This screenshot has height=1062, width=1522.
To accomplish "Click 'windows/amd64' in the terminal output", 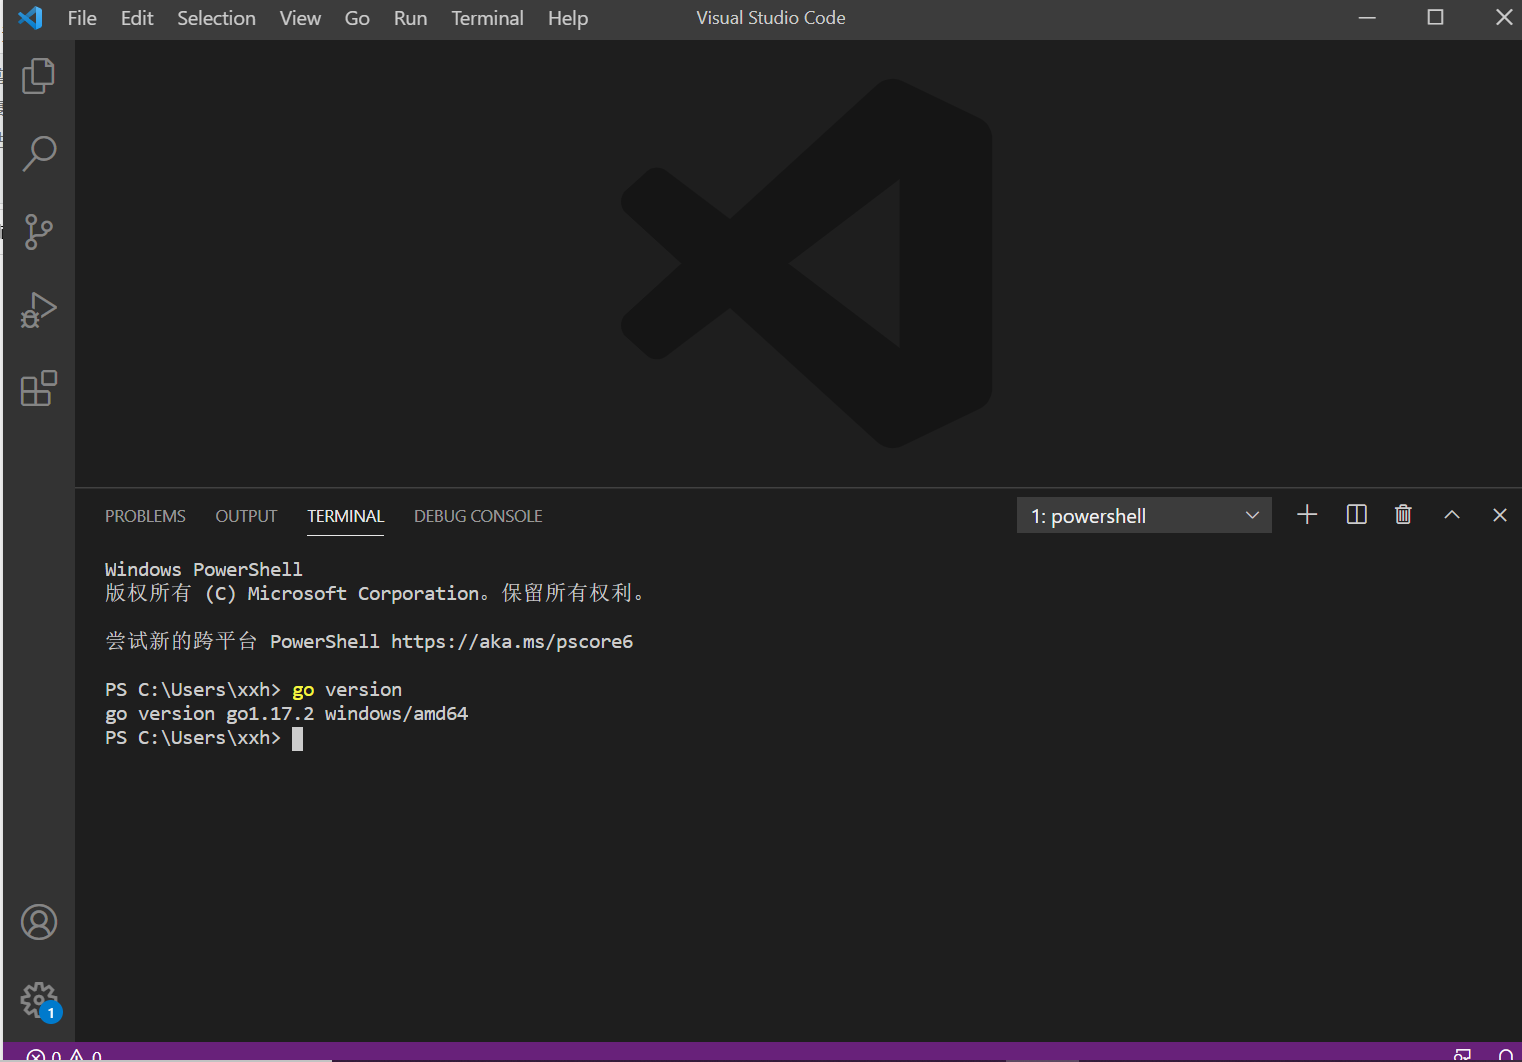I will 396,713.
